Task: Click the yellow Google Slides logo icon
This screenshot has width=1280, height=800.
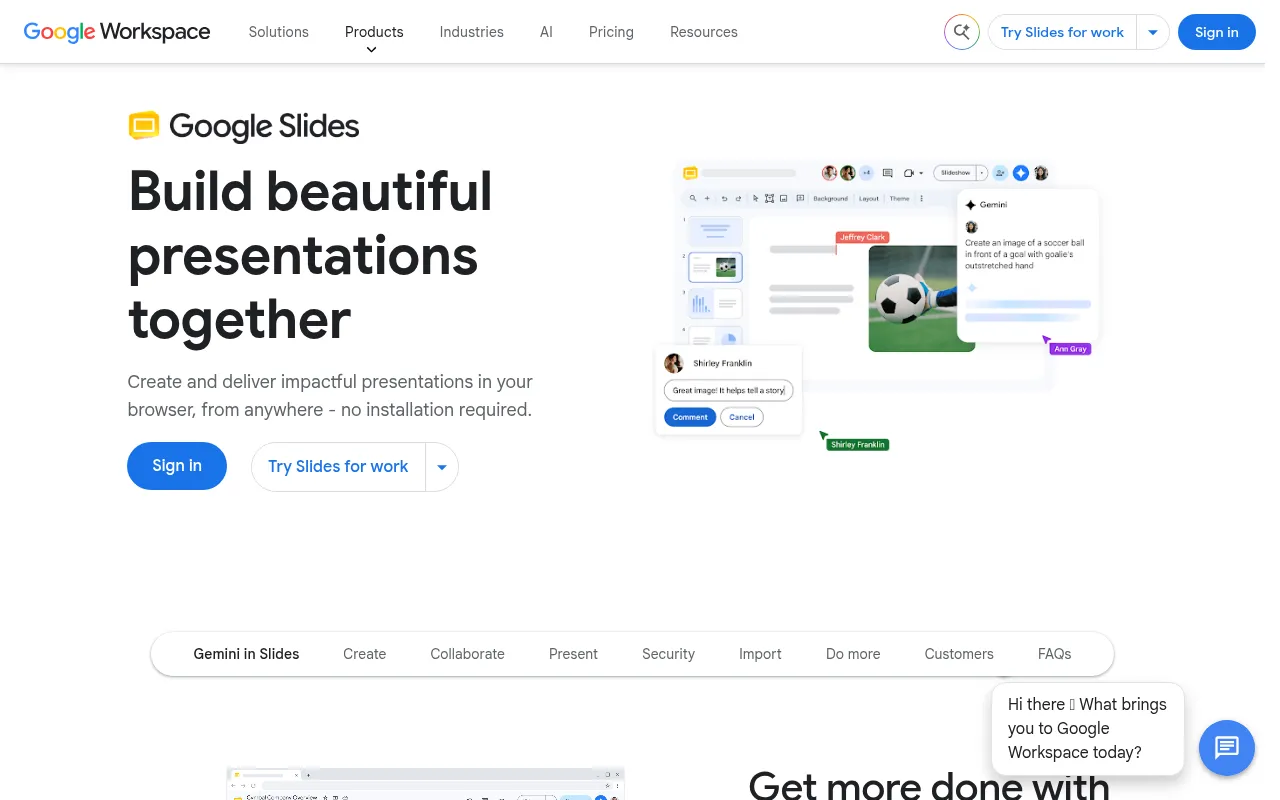Action: tap(144, 126)
